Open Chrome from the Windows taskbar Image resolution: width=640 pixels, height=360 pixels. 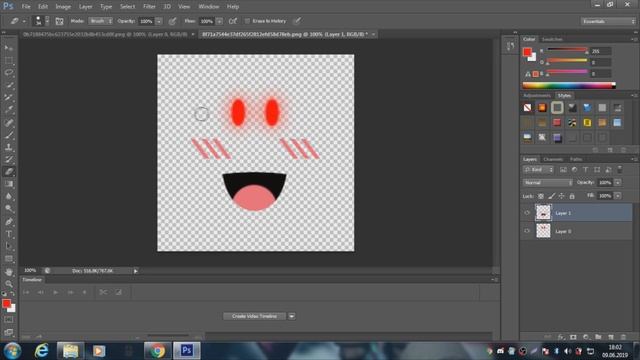[157, 351]
